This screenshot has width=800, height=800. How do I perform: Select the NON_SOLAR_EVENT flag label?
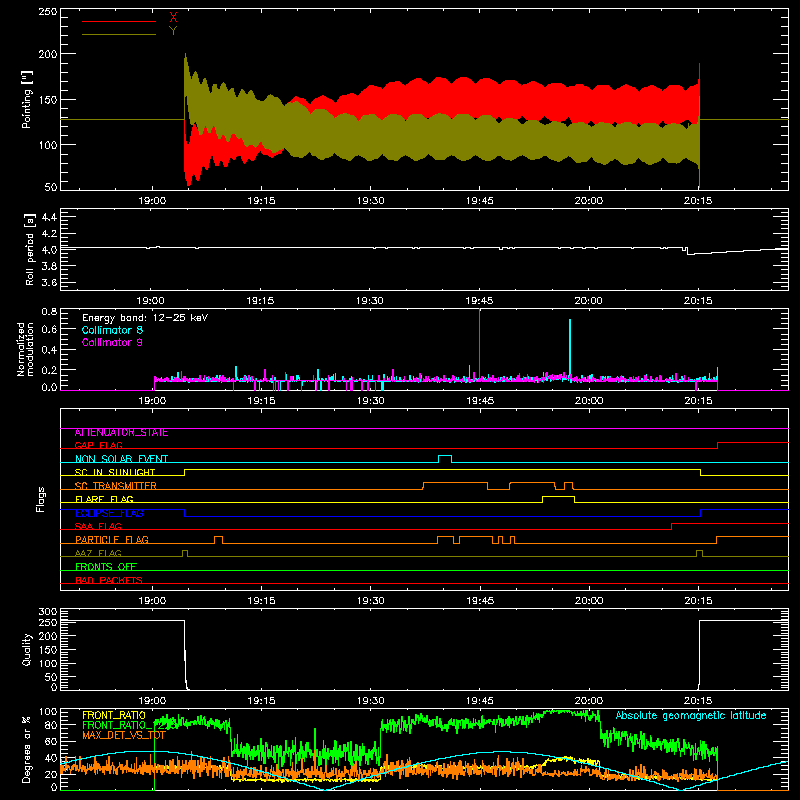point(121,459)
